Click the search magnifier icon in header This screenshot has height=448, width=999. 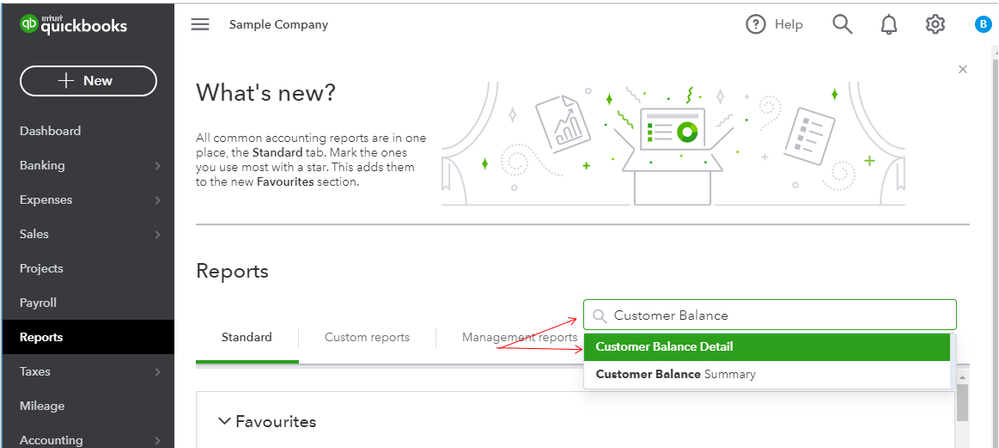click(x=842, y=25)
